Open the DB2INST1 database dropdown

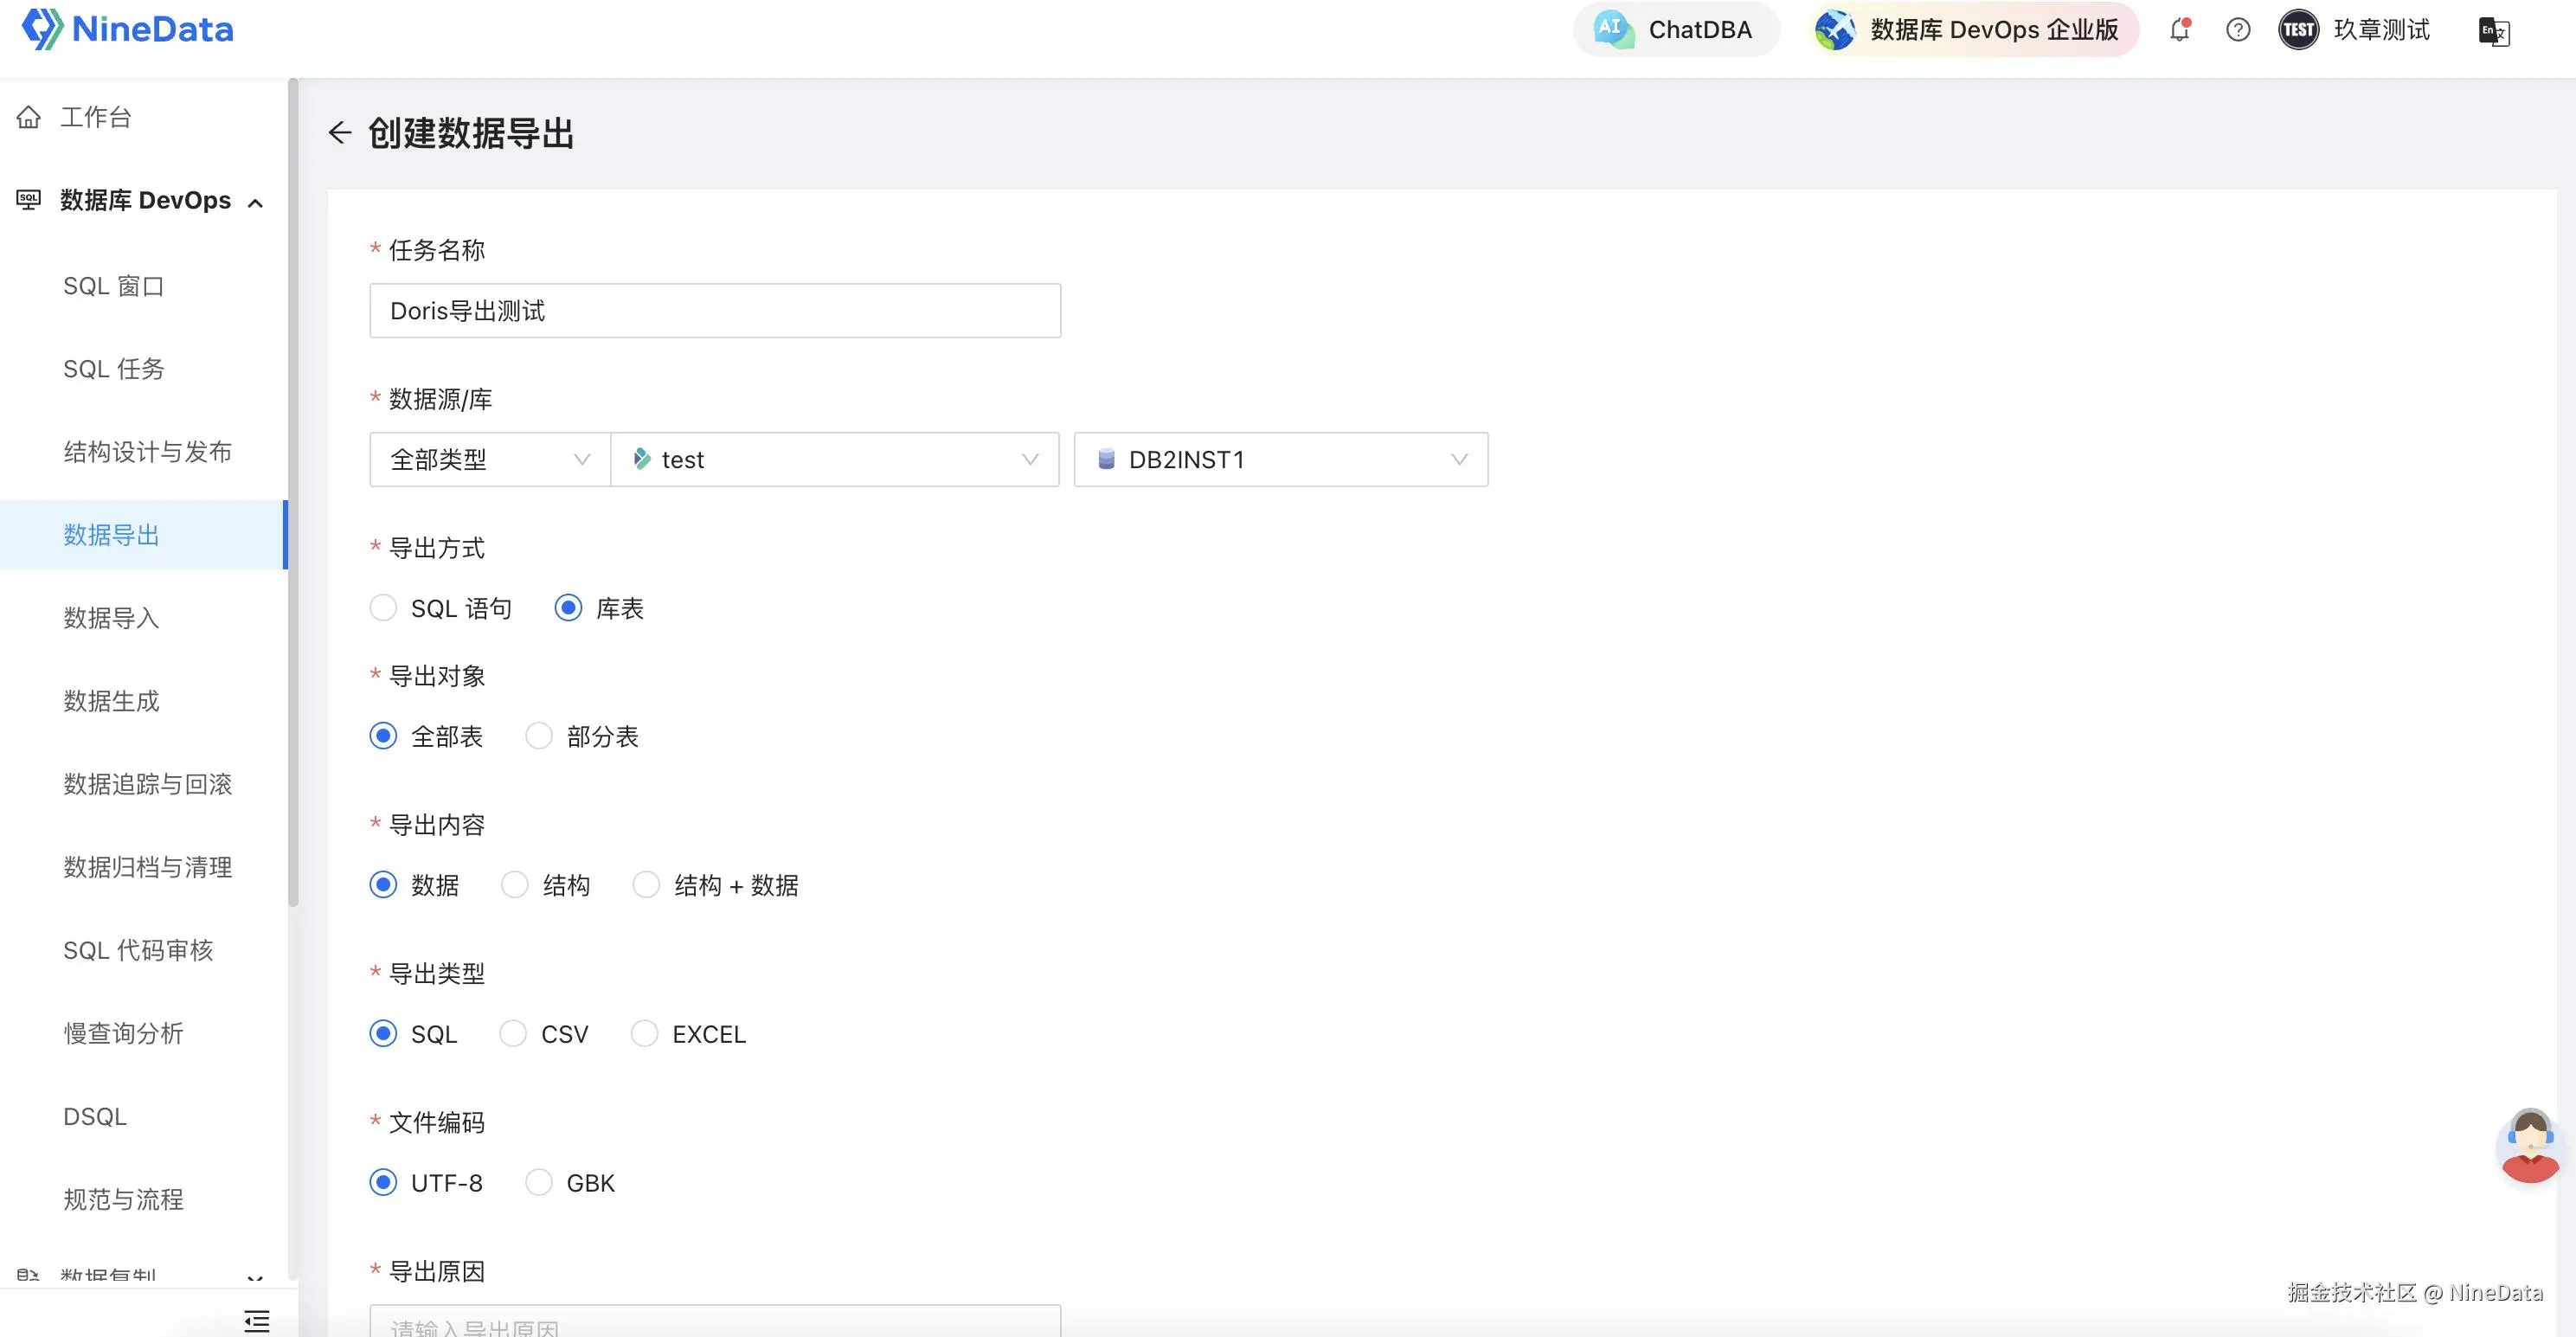point(1280,460)
